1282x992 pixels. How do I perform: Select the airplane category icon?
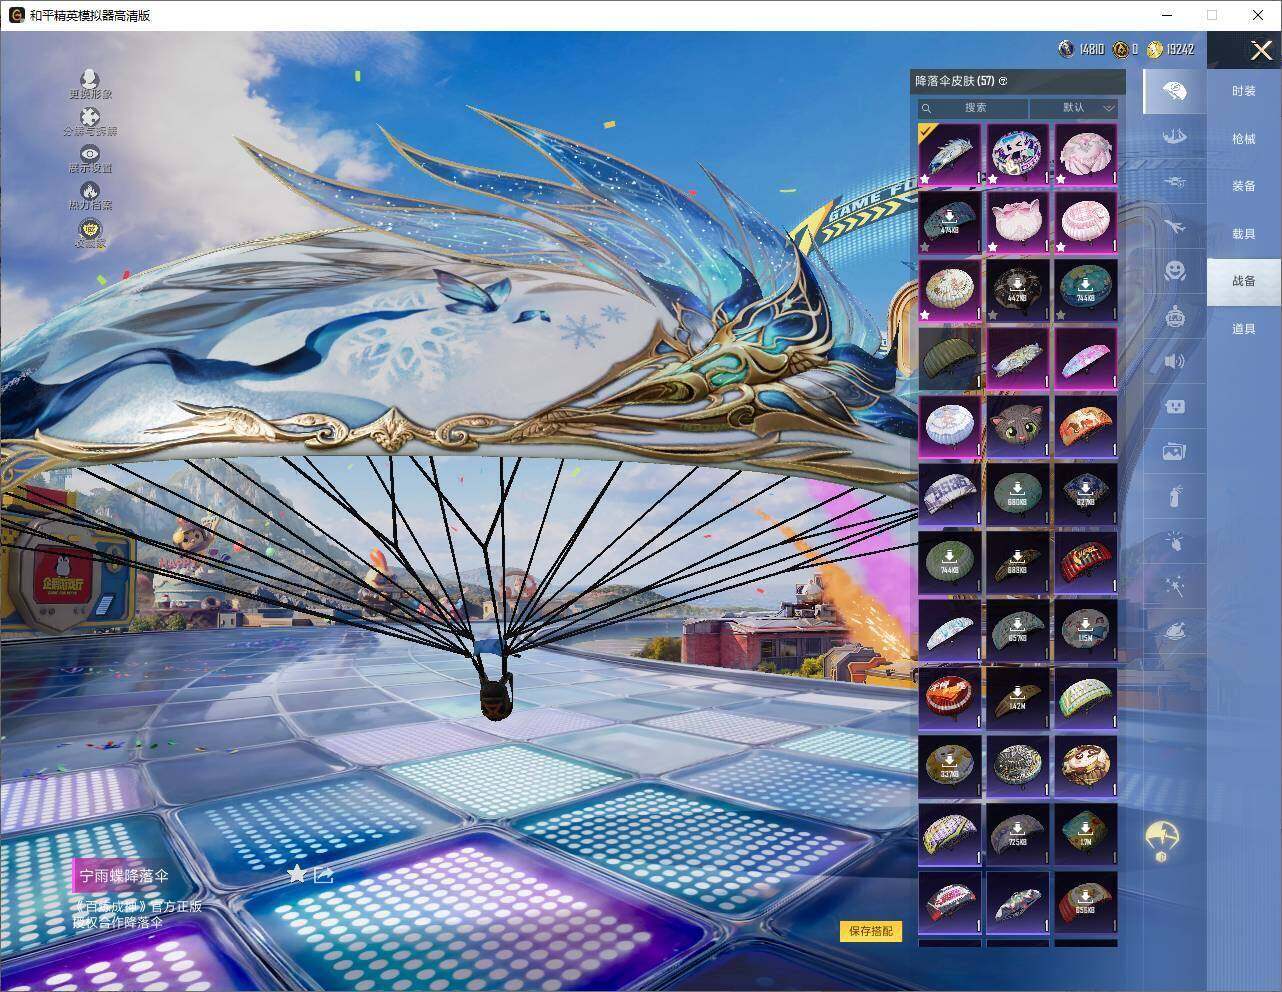click(x=1175, y=226)
